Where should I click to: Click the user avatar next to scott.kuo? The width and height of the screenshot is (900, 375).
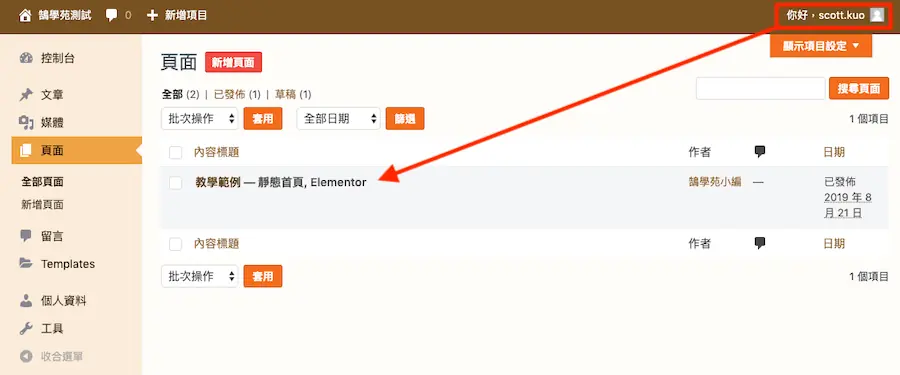[x=876, y=16]
